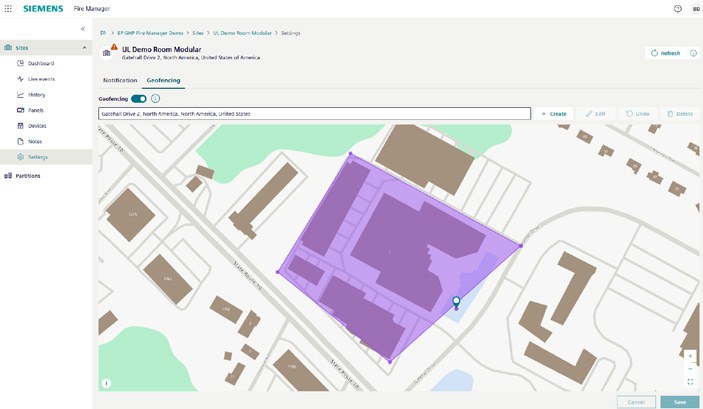Open Partitions in the sidebar
Screen dimensions: 703x409
point(28,176)
